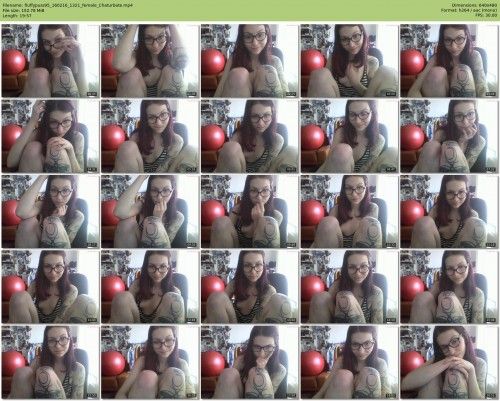Click the Format line in the header
The image size is (500, 401).
coord(469,10)
